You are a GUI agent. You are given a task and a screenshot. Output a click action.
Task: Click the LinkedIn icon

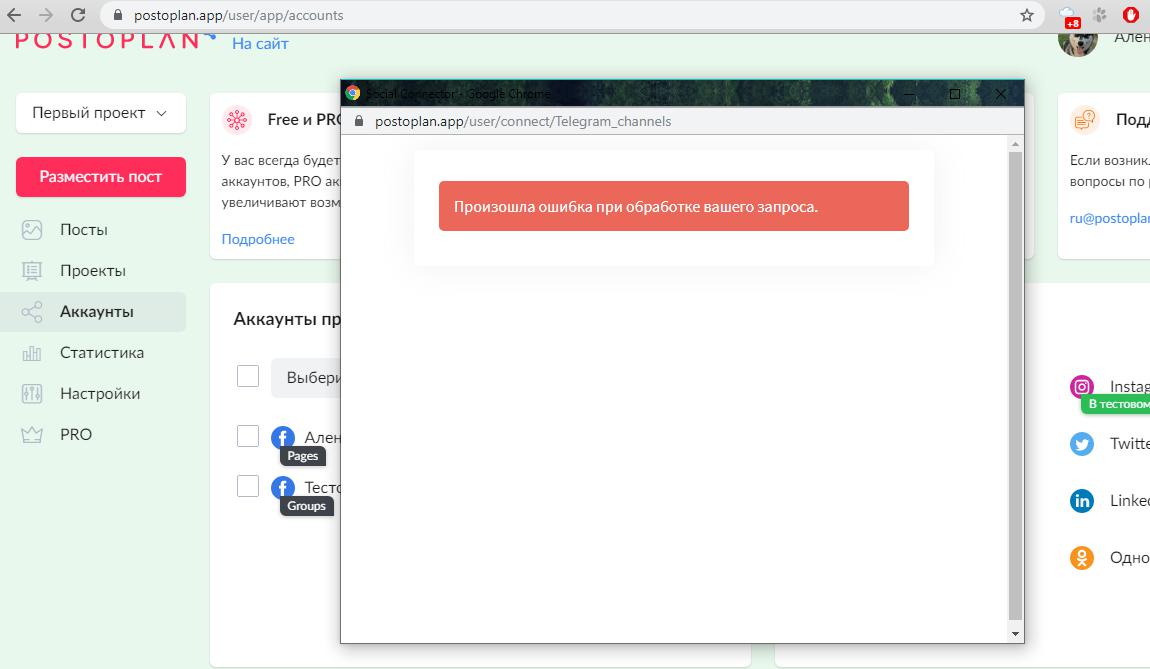coord(1081,501)
